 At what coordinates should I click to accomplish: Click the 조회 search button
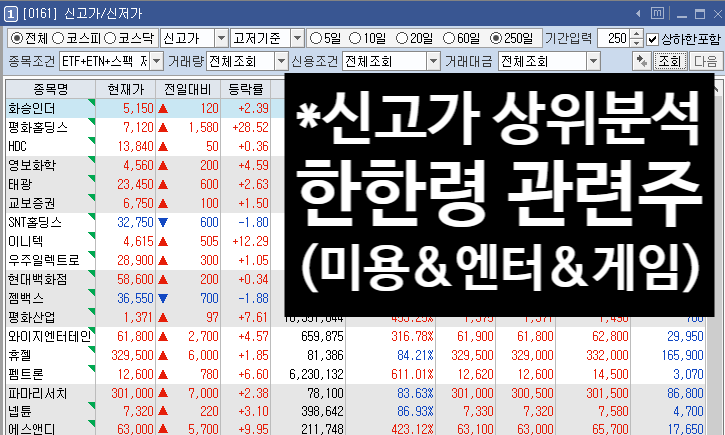(670, 61)
